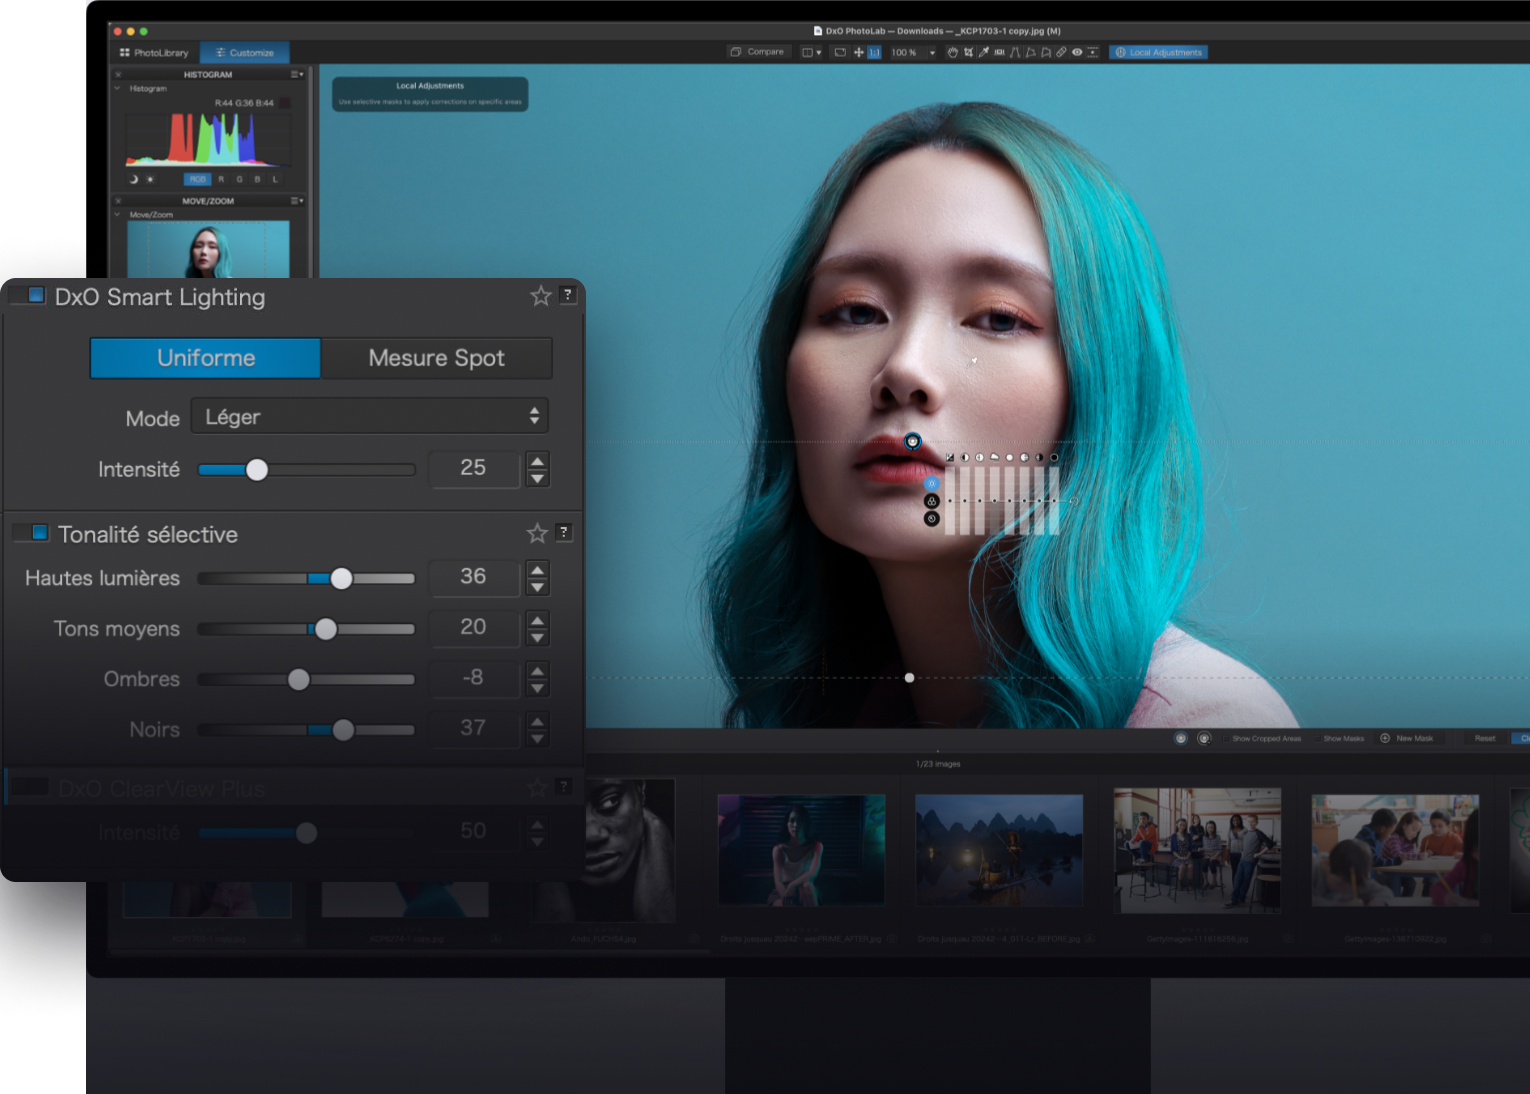This screenshot has height=1094, width=1530.
Task: Show RGB histogram channels
Action: pos(197,179)
